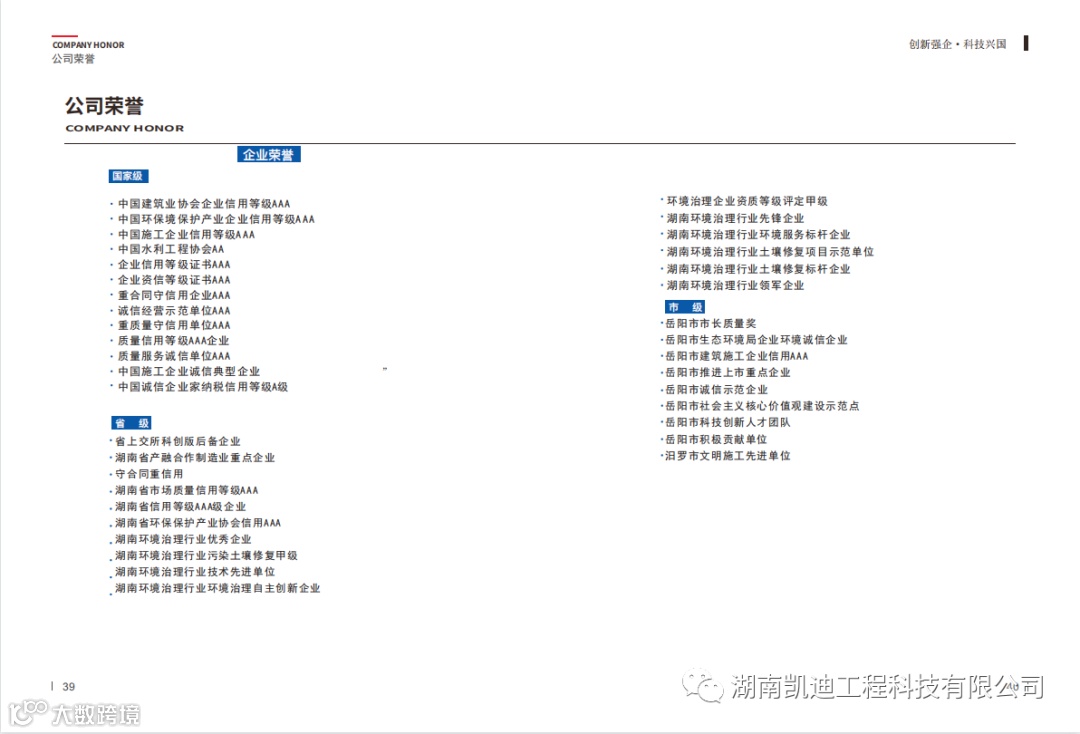Click line 湖南省信用等级AAA级企业
This screenshot has height=734, width=1080.
click(180, 507)
